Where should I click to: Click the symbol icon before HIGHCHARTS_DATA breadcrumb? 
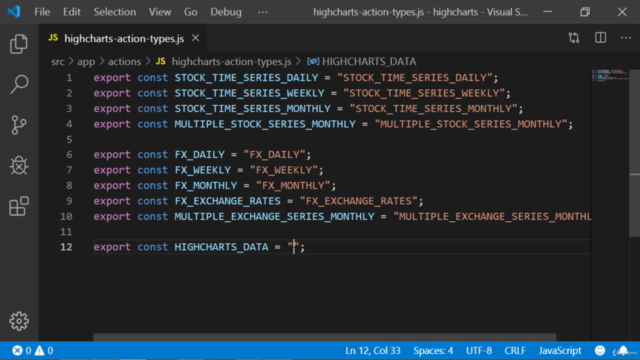[x=313, y=62]
